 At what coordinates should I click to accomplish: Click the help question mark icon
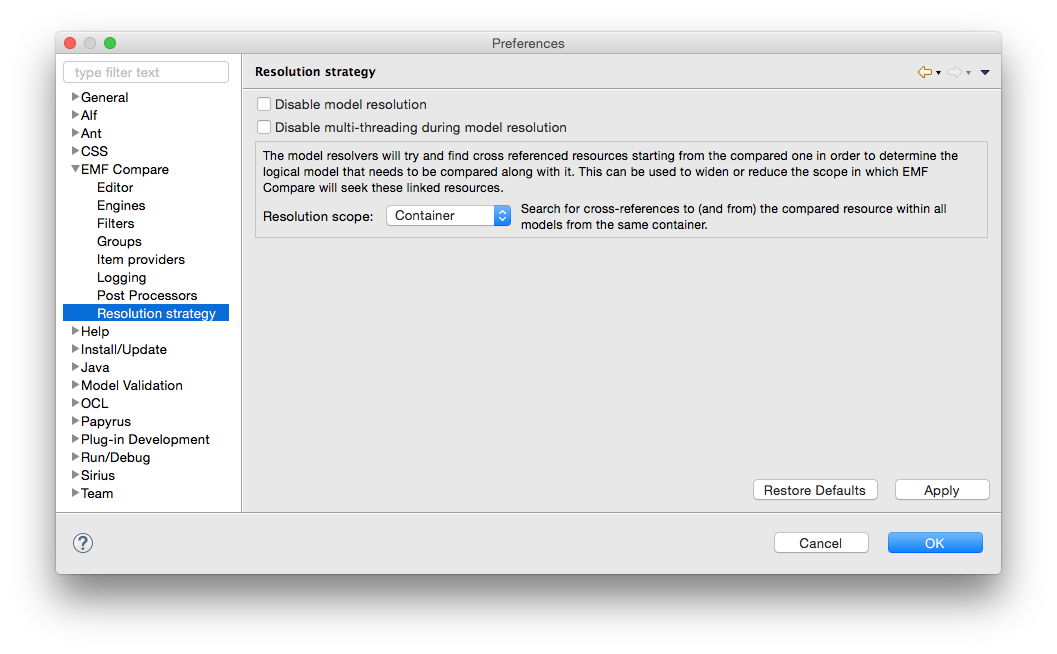[83, 543]
